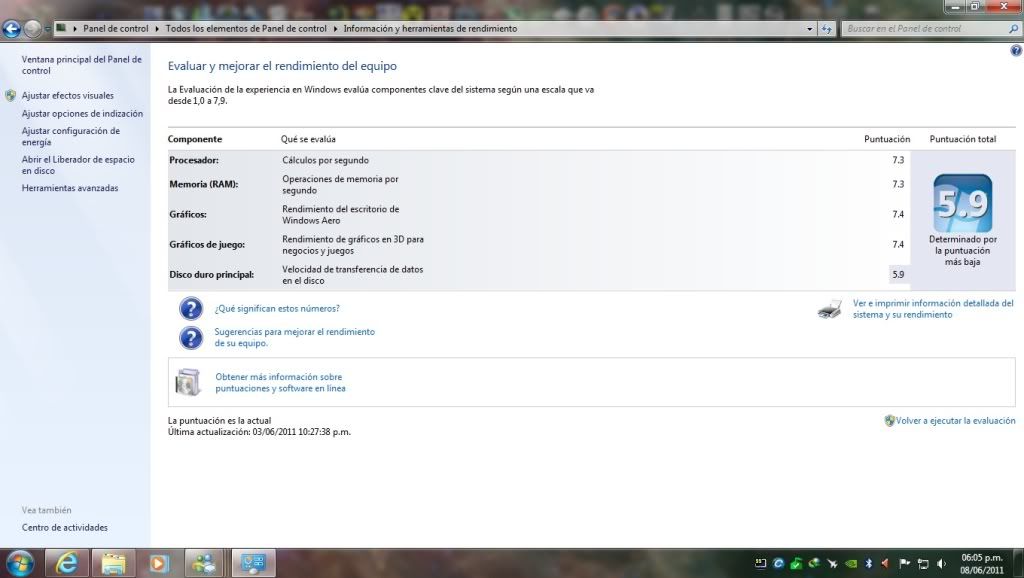The image size is (1024, 578).
Task: Click the 7.3 score in Procesador row
Action: [x=898, y=160]
